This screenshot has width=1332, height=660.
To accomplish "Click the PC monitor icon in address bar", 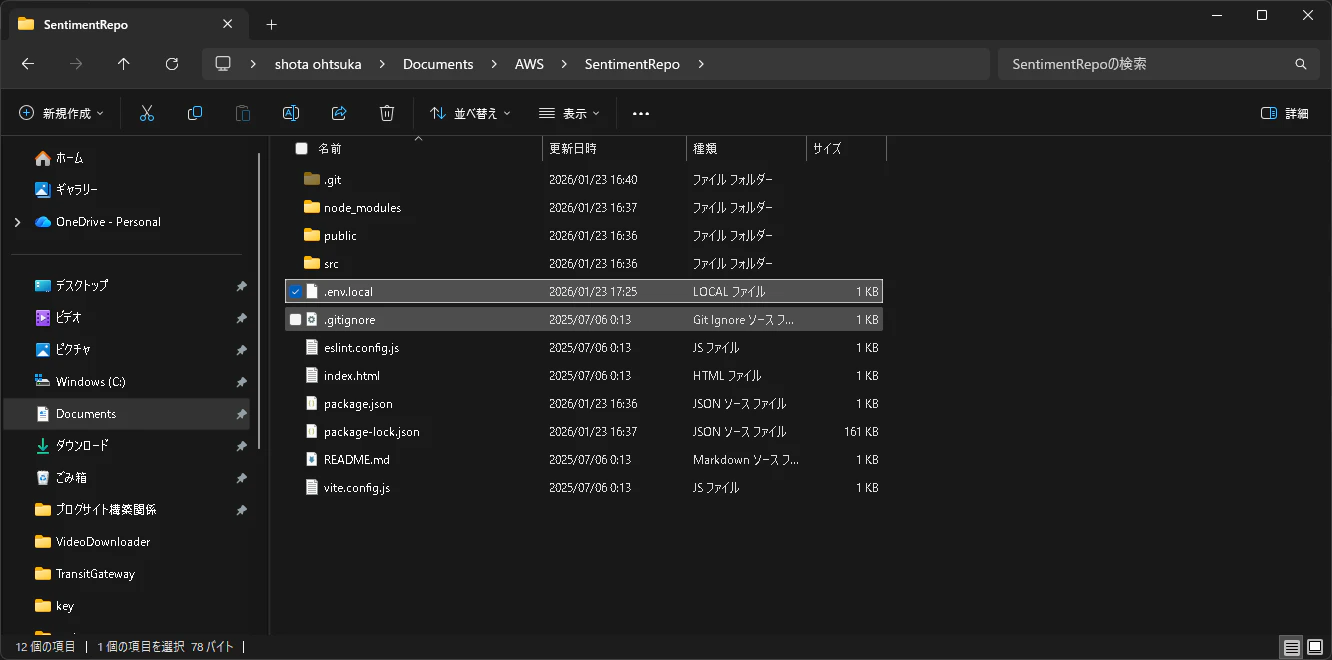I will pos(223,64).
